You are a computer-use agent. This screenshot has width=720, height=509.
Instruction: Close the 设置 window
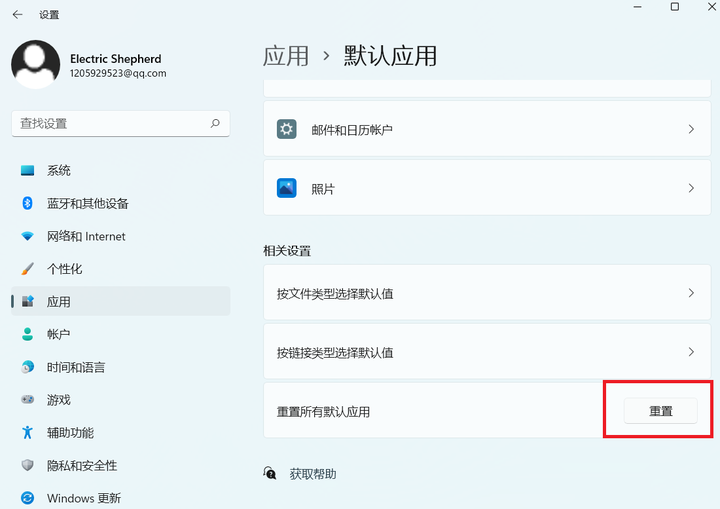[712, 6]
